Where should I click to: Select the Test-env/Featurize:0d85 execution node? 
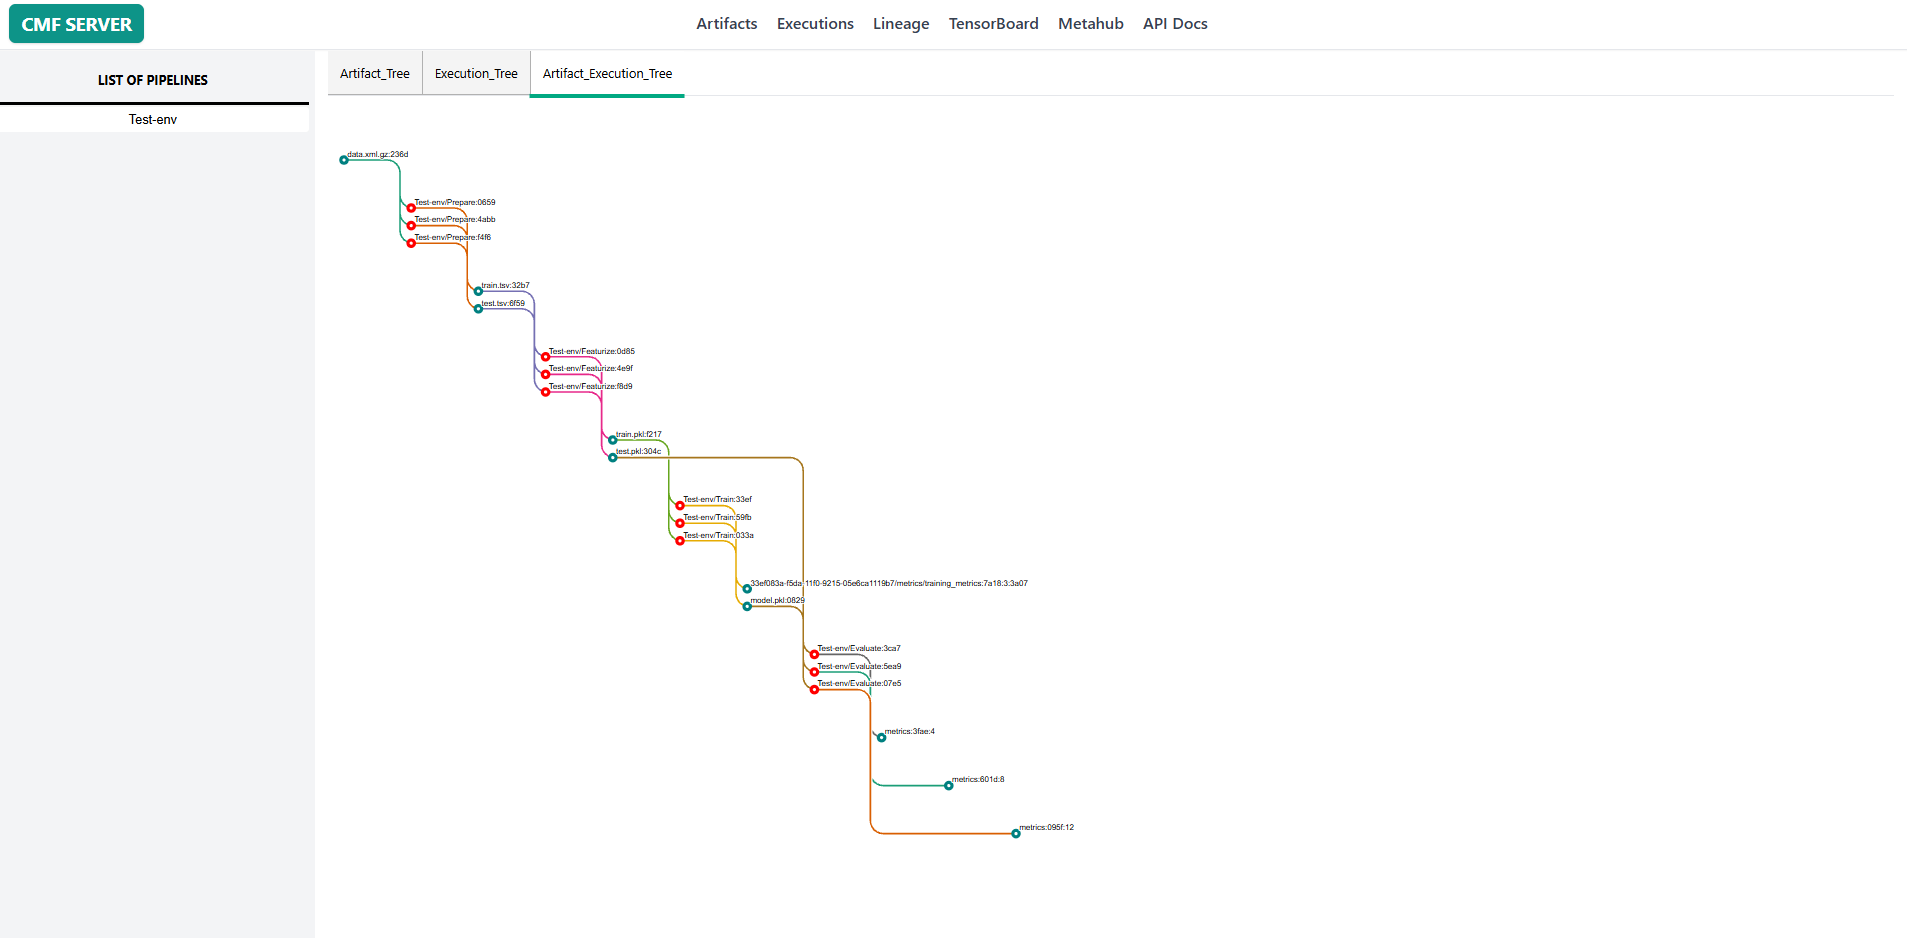tap(544, 356)
